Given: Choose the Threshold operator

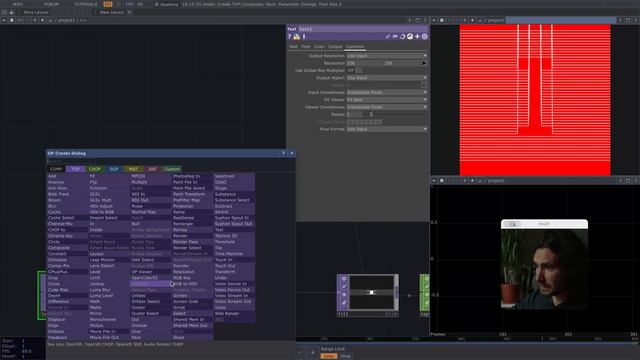Looking at the screenshot, I should [x=234, y=242].
